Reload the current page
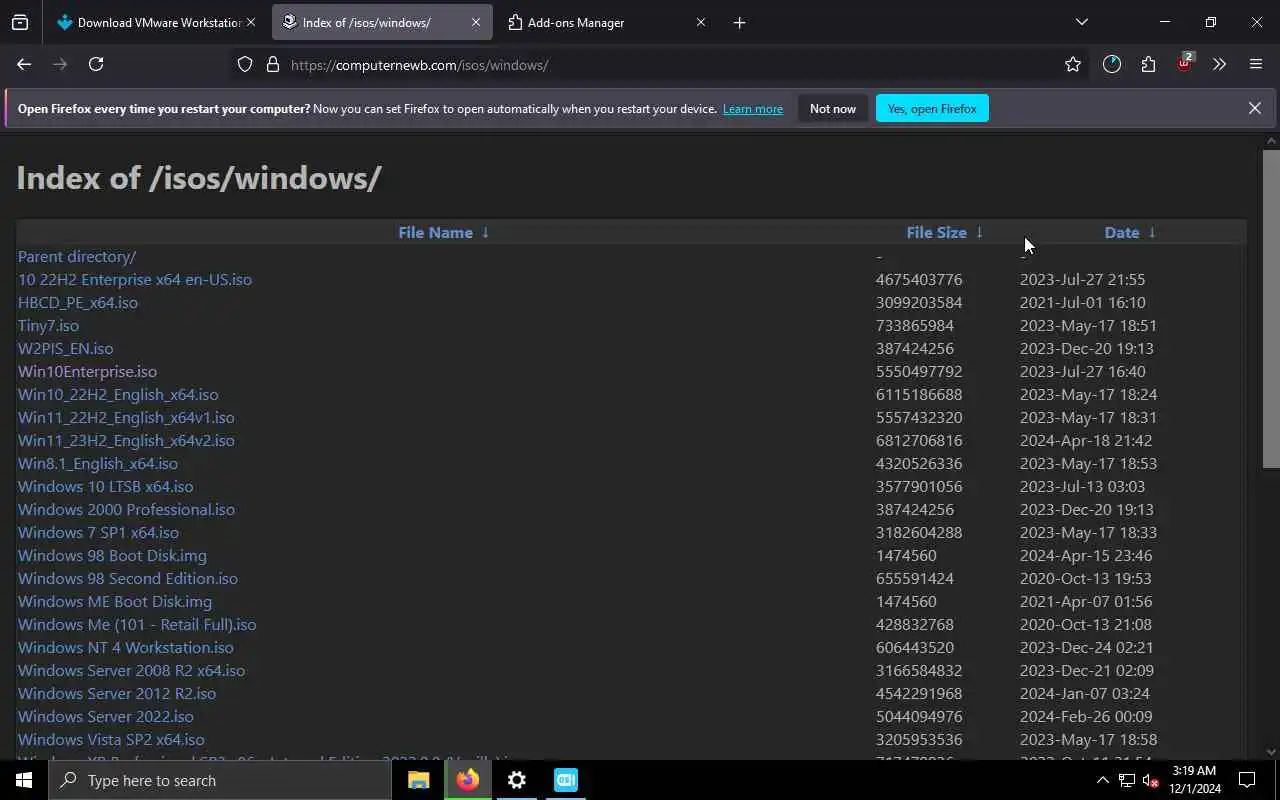This screenshot has width=1280, height=800. tap(96, 64)
